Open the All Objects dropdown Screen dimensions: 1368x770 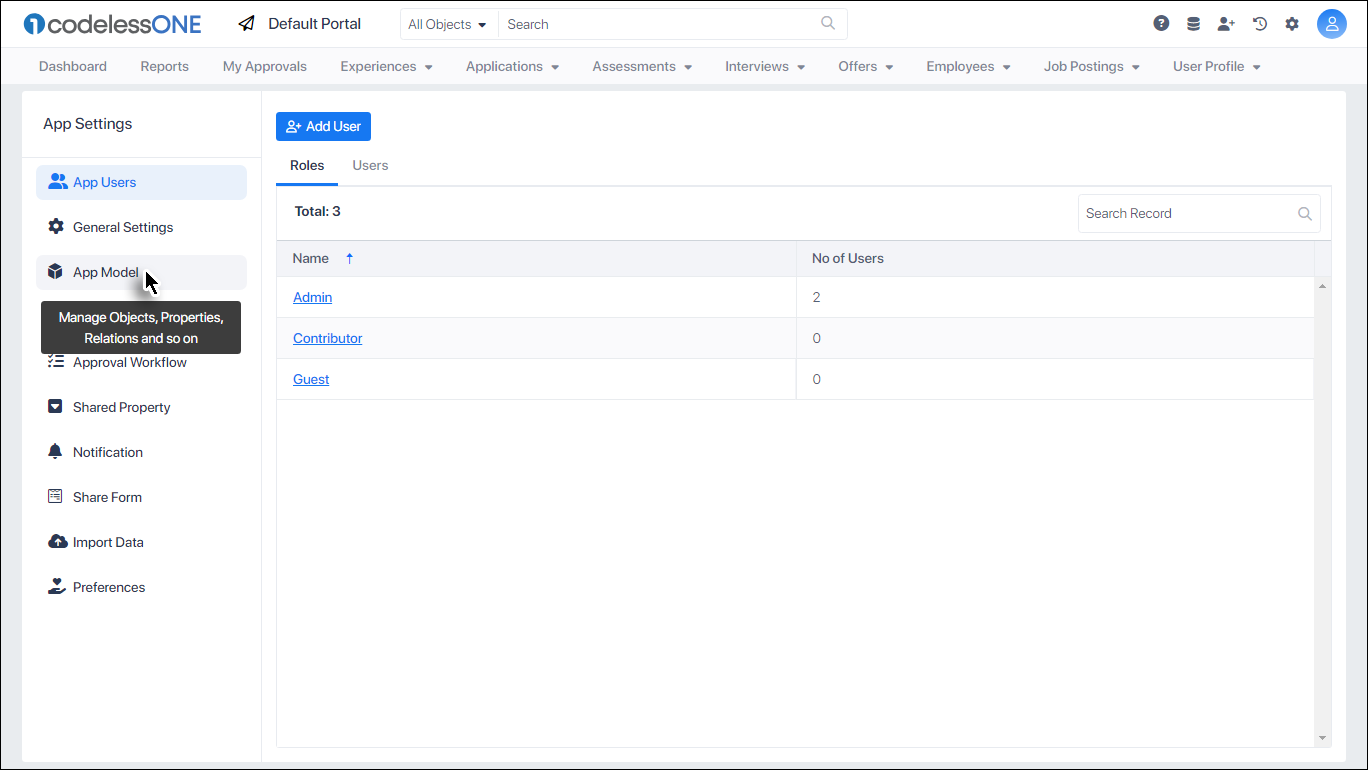coord(447,23)
